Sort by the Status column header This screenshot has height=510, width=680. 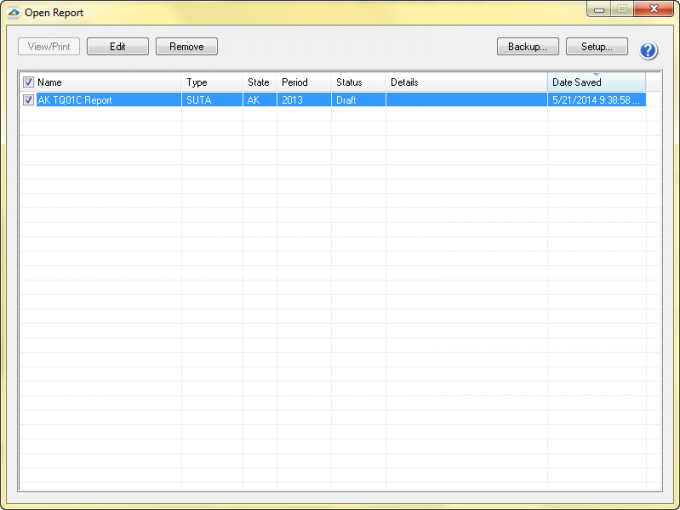click(x=357, y=82)
